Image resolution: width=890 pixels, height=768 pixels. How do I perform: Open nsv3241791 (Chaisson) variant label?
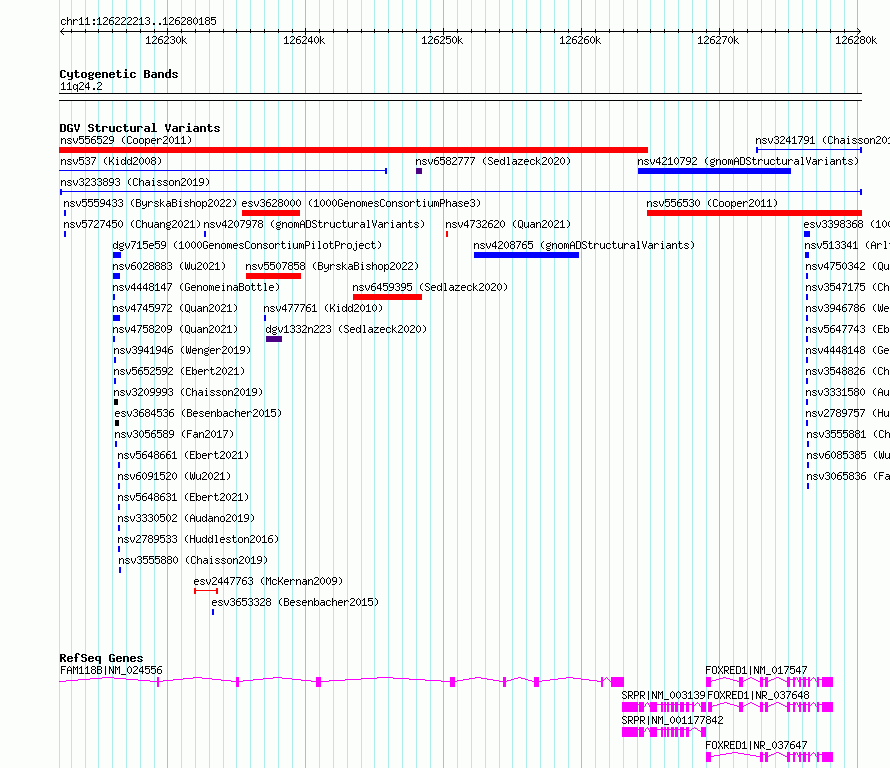click(x=822, y=140)
